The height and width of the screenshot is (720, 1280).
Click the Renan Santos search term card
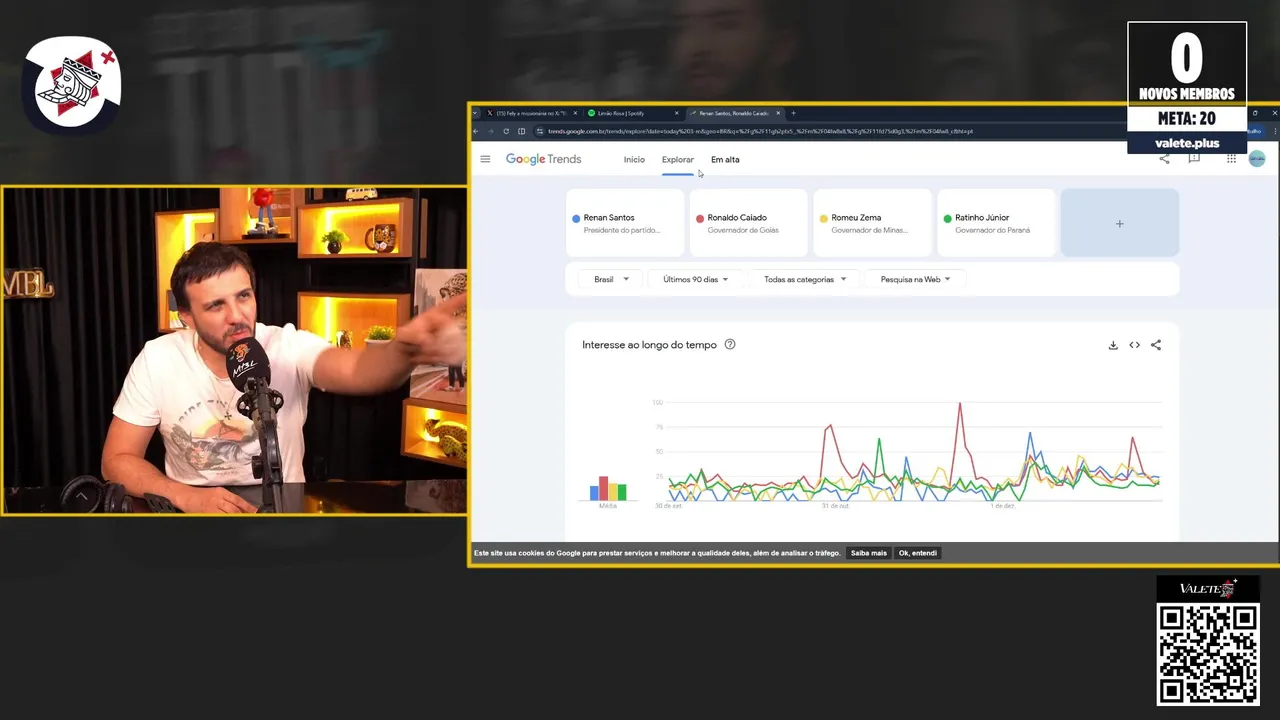click(x=625, y=223)
